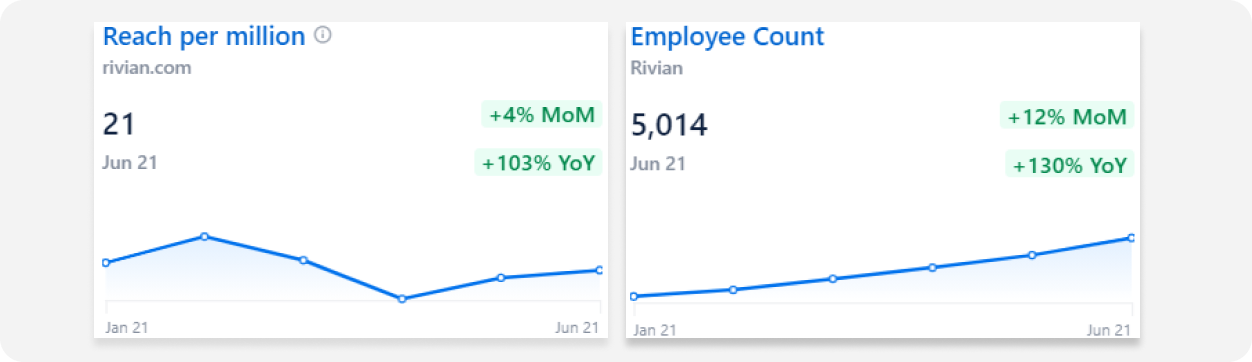The height and width of the screenshot is (362, 1252).
Task: Click the +4% MoM badge
Action: (x=541, y=115)
